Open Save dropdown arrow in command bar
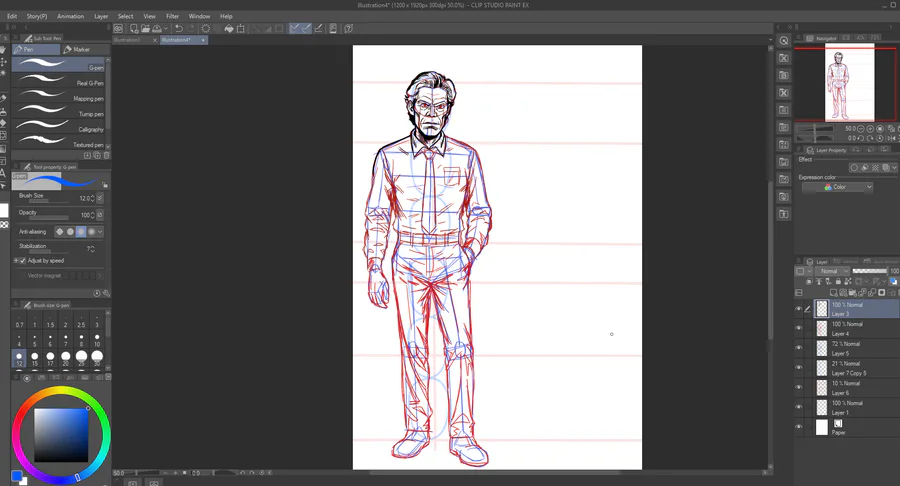 [x=166, y=28]
